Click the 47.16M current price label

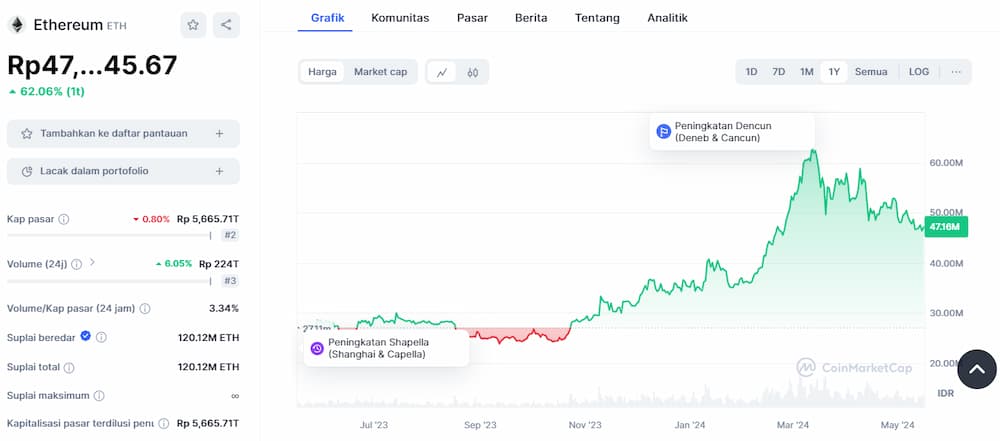pyautogui.click(x=946, y=227)
